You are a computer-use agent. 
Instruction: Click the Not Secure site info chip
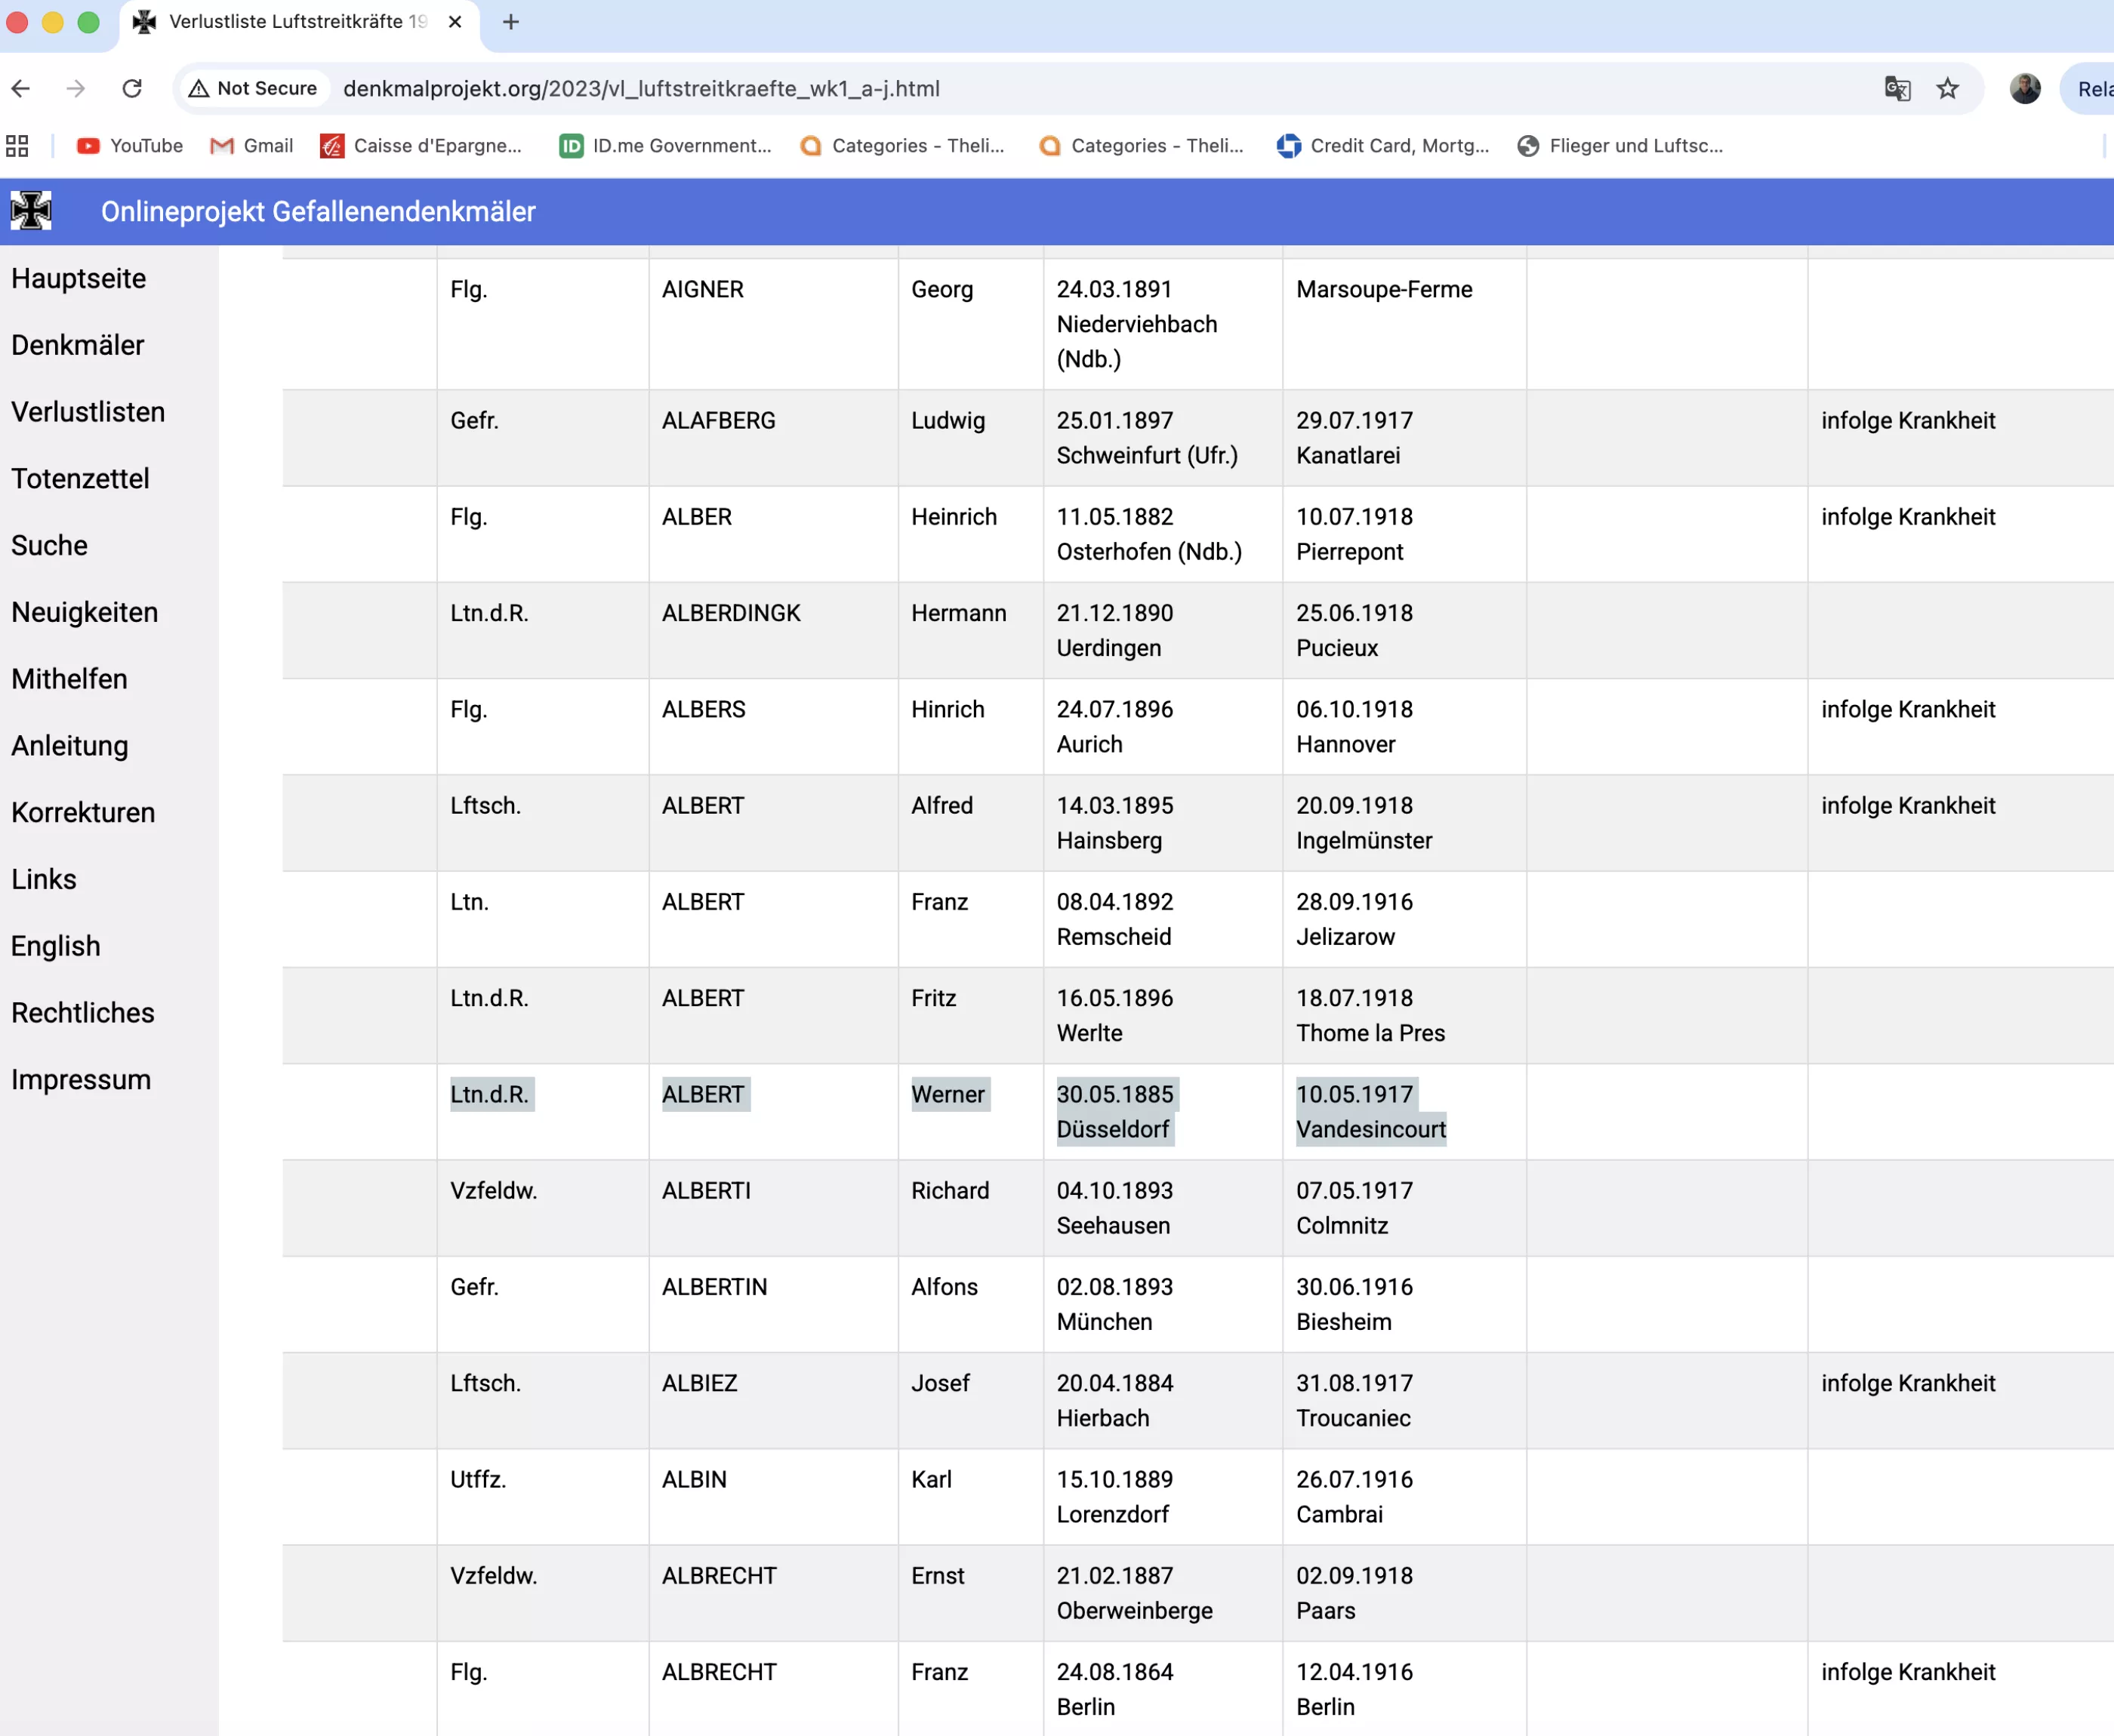pos(254,88)
